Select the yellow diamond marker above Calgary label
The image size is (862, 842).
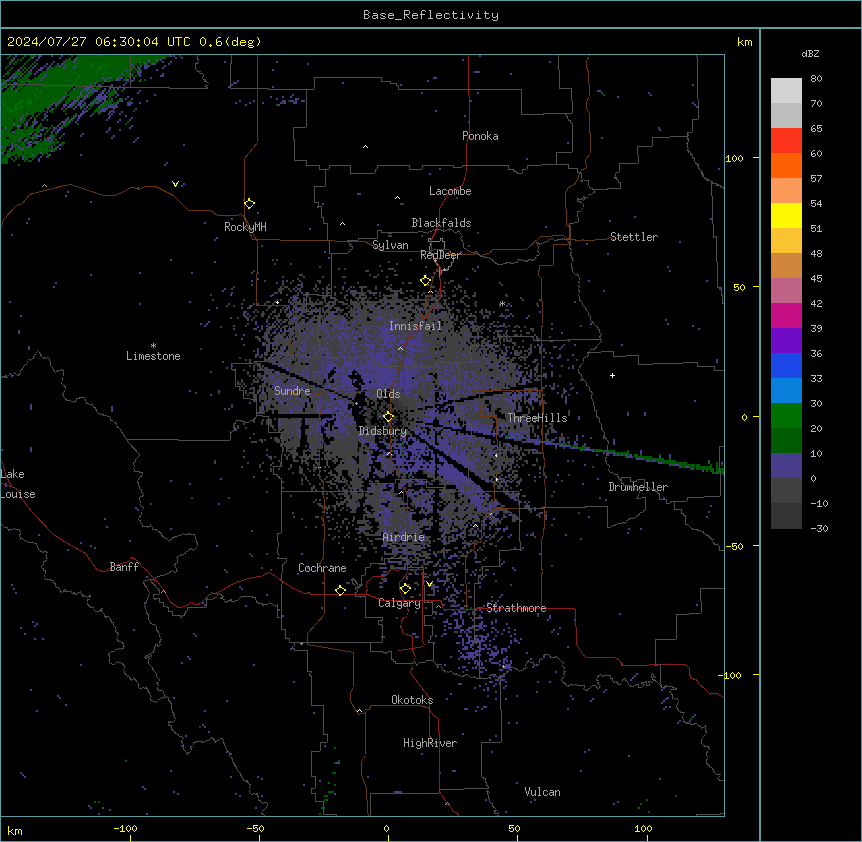coord(405,589)
